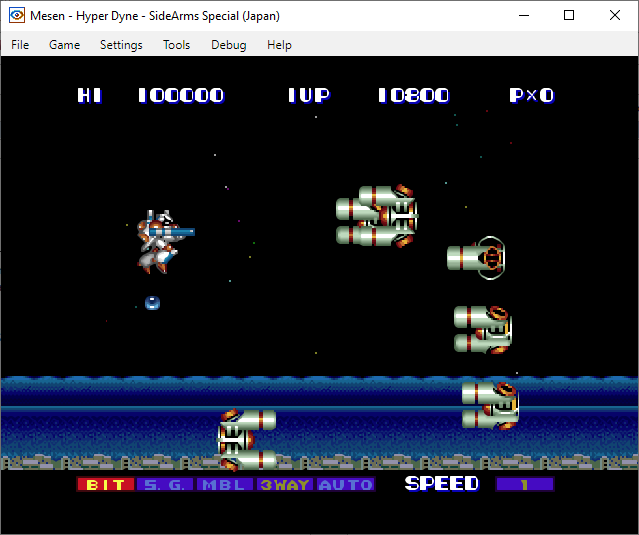This screenshot has height=535, width=639.
Task: Click the 1UP label
Action: (x=308, y=96)
